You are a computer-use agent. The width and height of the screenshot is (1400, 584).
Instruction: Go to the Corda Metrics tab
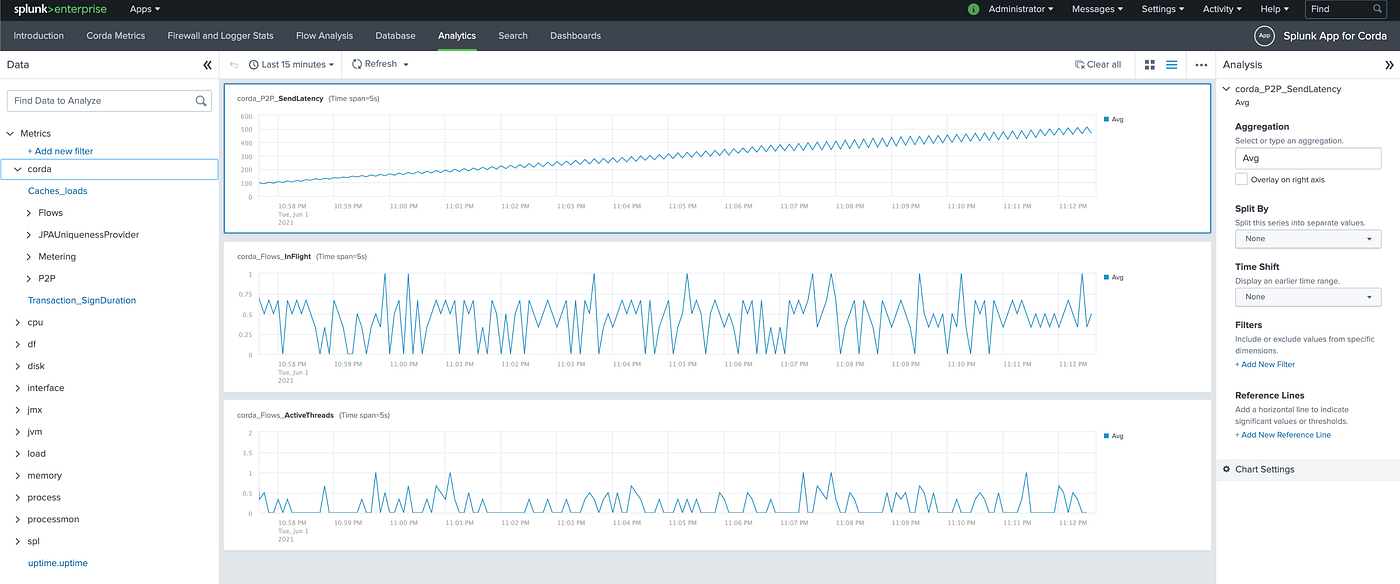116,36
